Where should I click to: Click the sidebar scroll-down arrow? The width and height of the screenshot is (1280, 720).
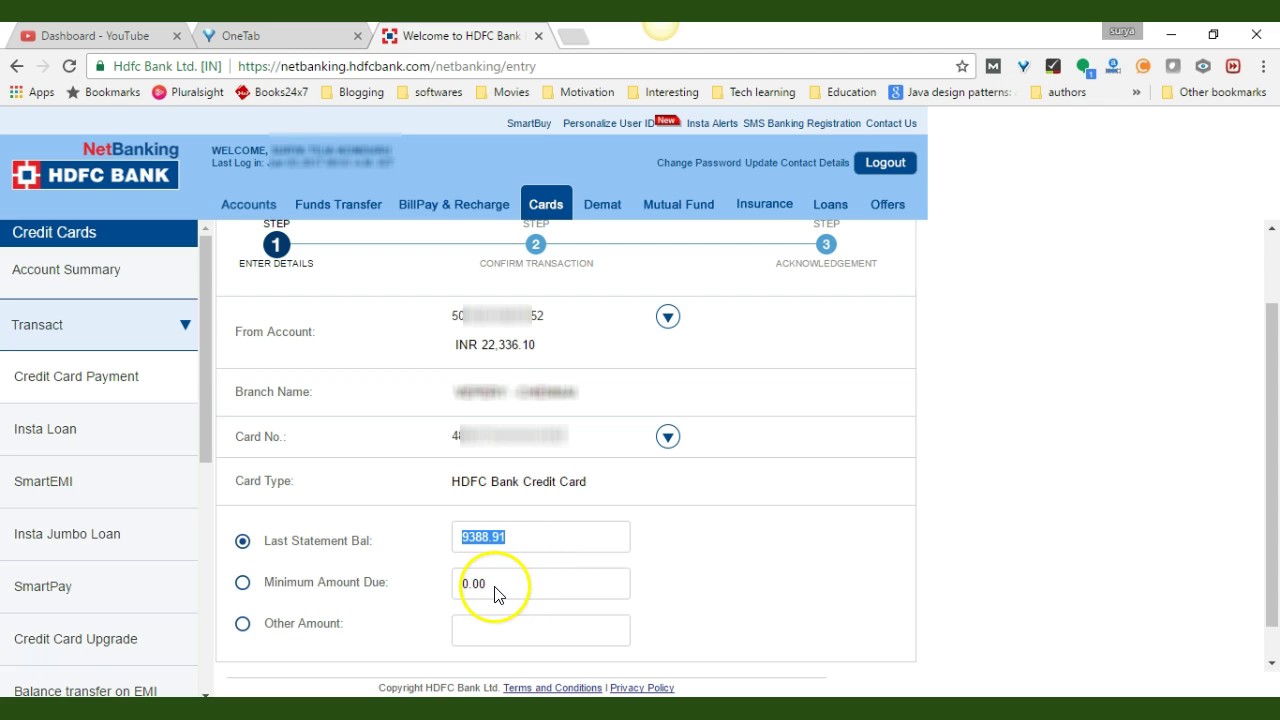tap(205, 693)
